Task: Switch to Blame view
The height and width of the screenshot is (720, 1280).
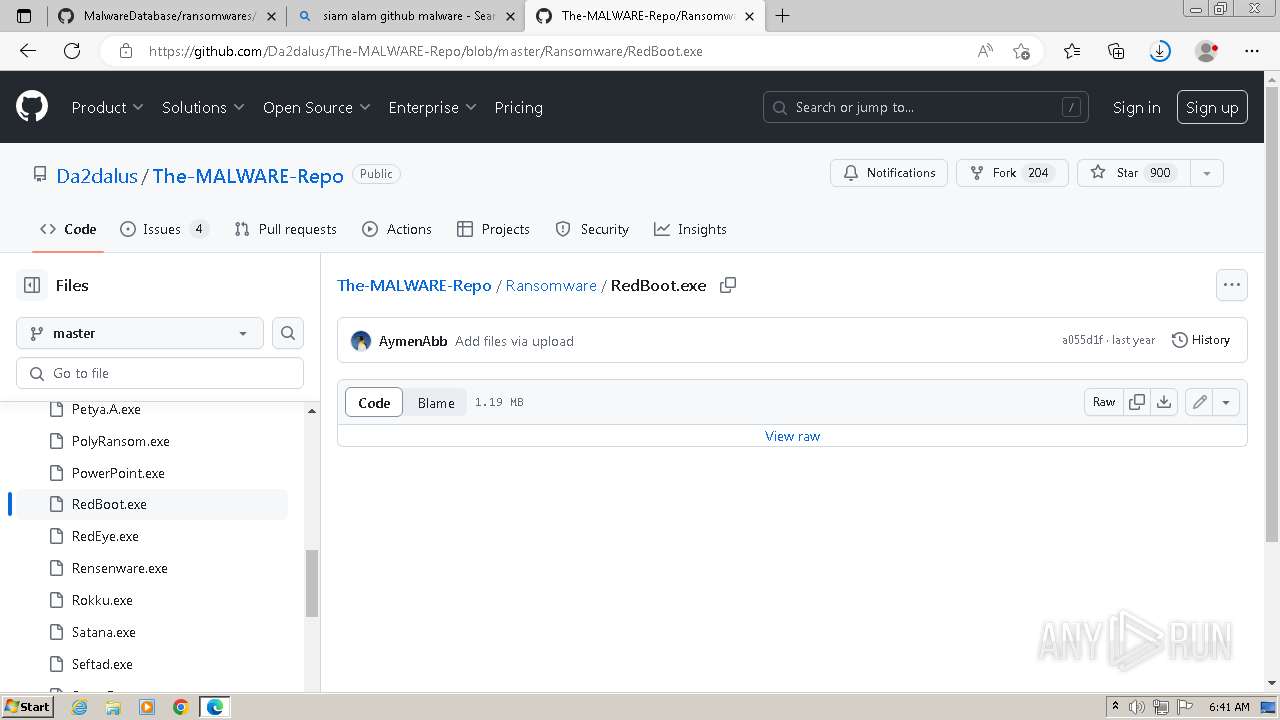Action: click(436, 402)
